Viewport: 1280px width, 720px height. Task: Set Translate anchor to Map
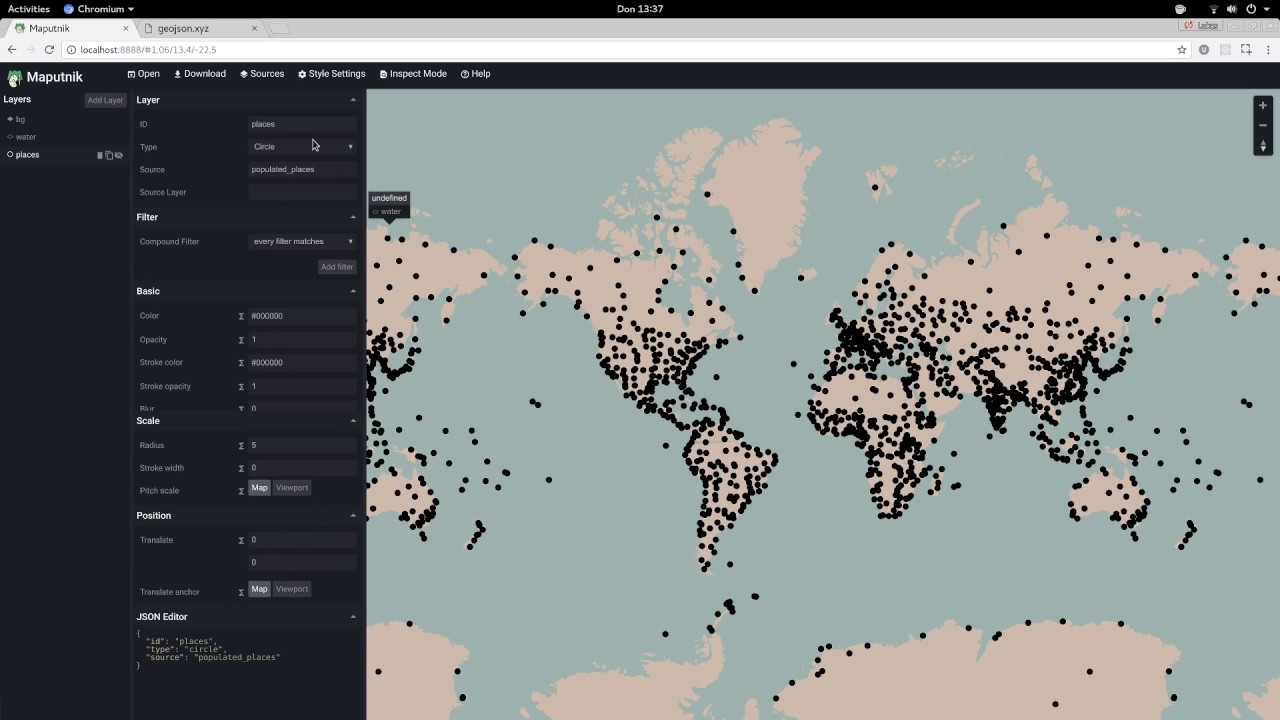click(259, 589)
